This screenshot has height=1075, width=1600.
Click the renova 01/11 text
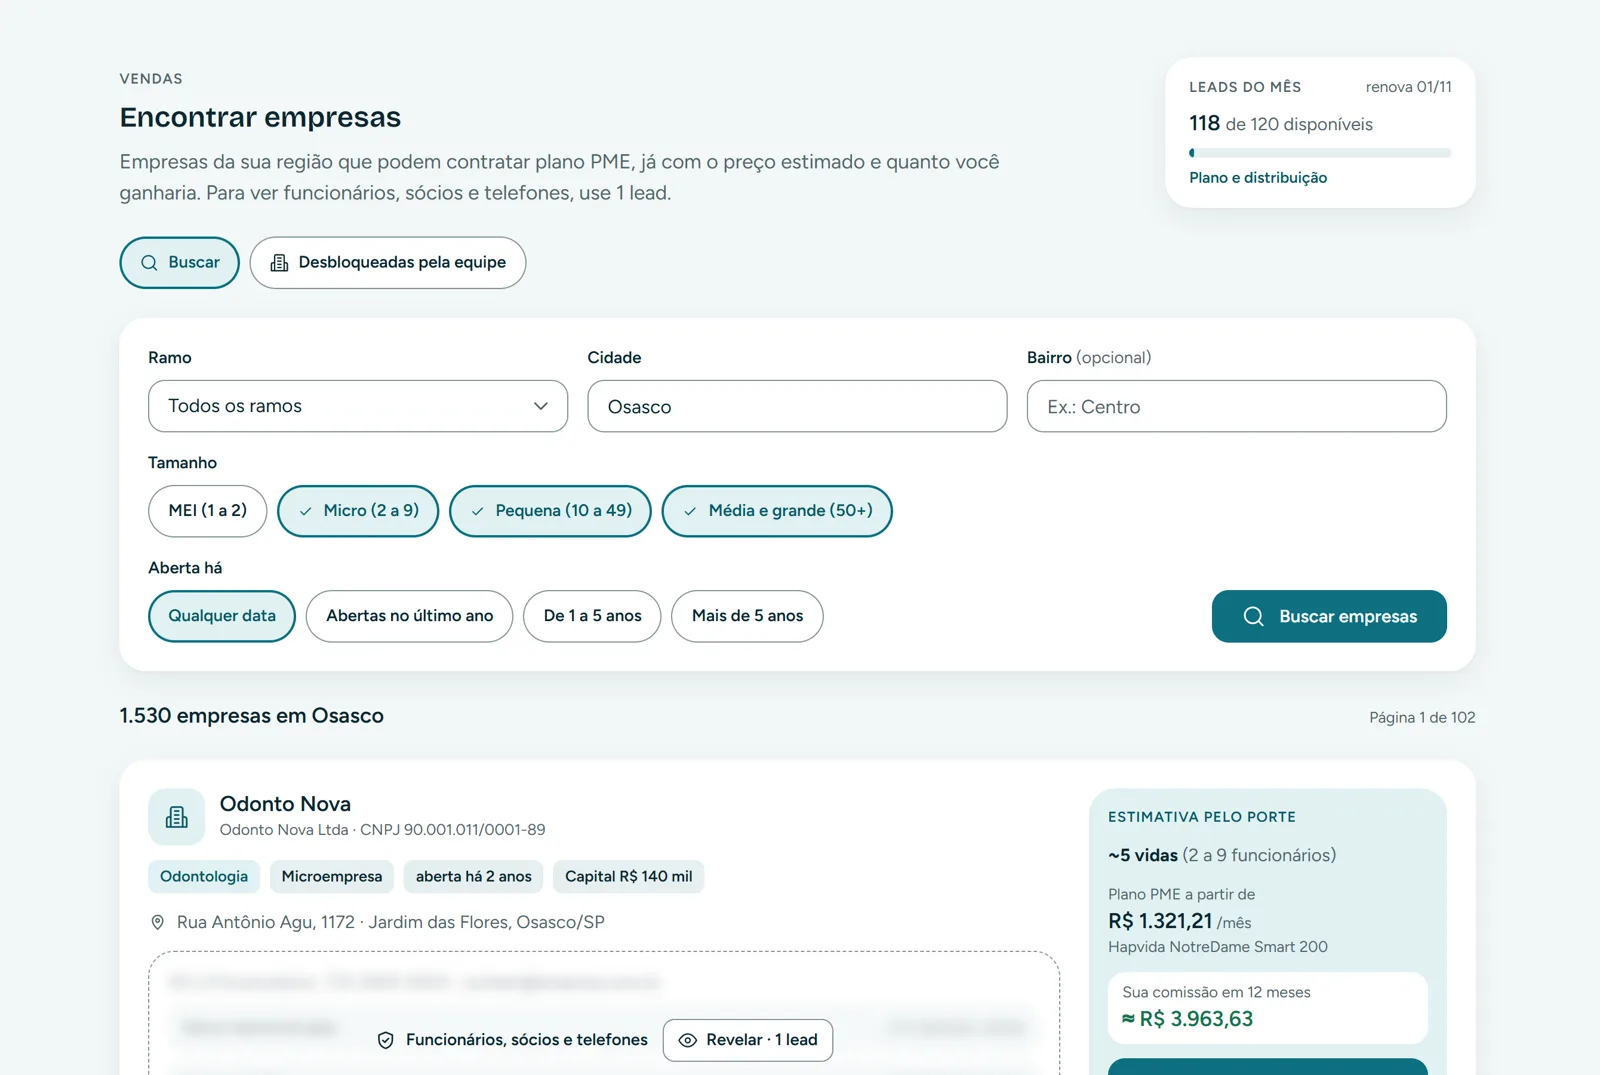(x=1409, y=87)
